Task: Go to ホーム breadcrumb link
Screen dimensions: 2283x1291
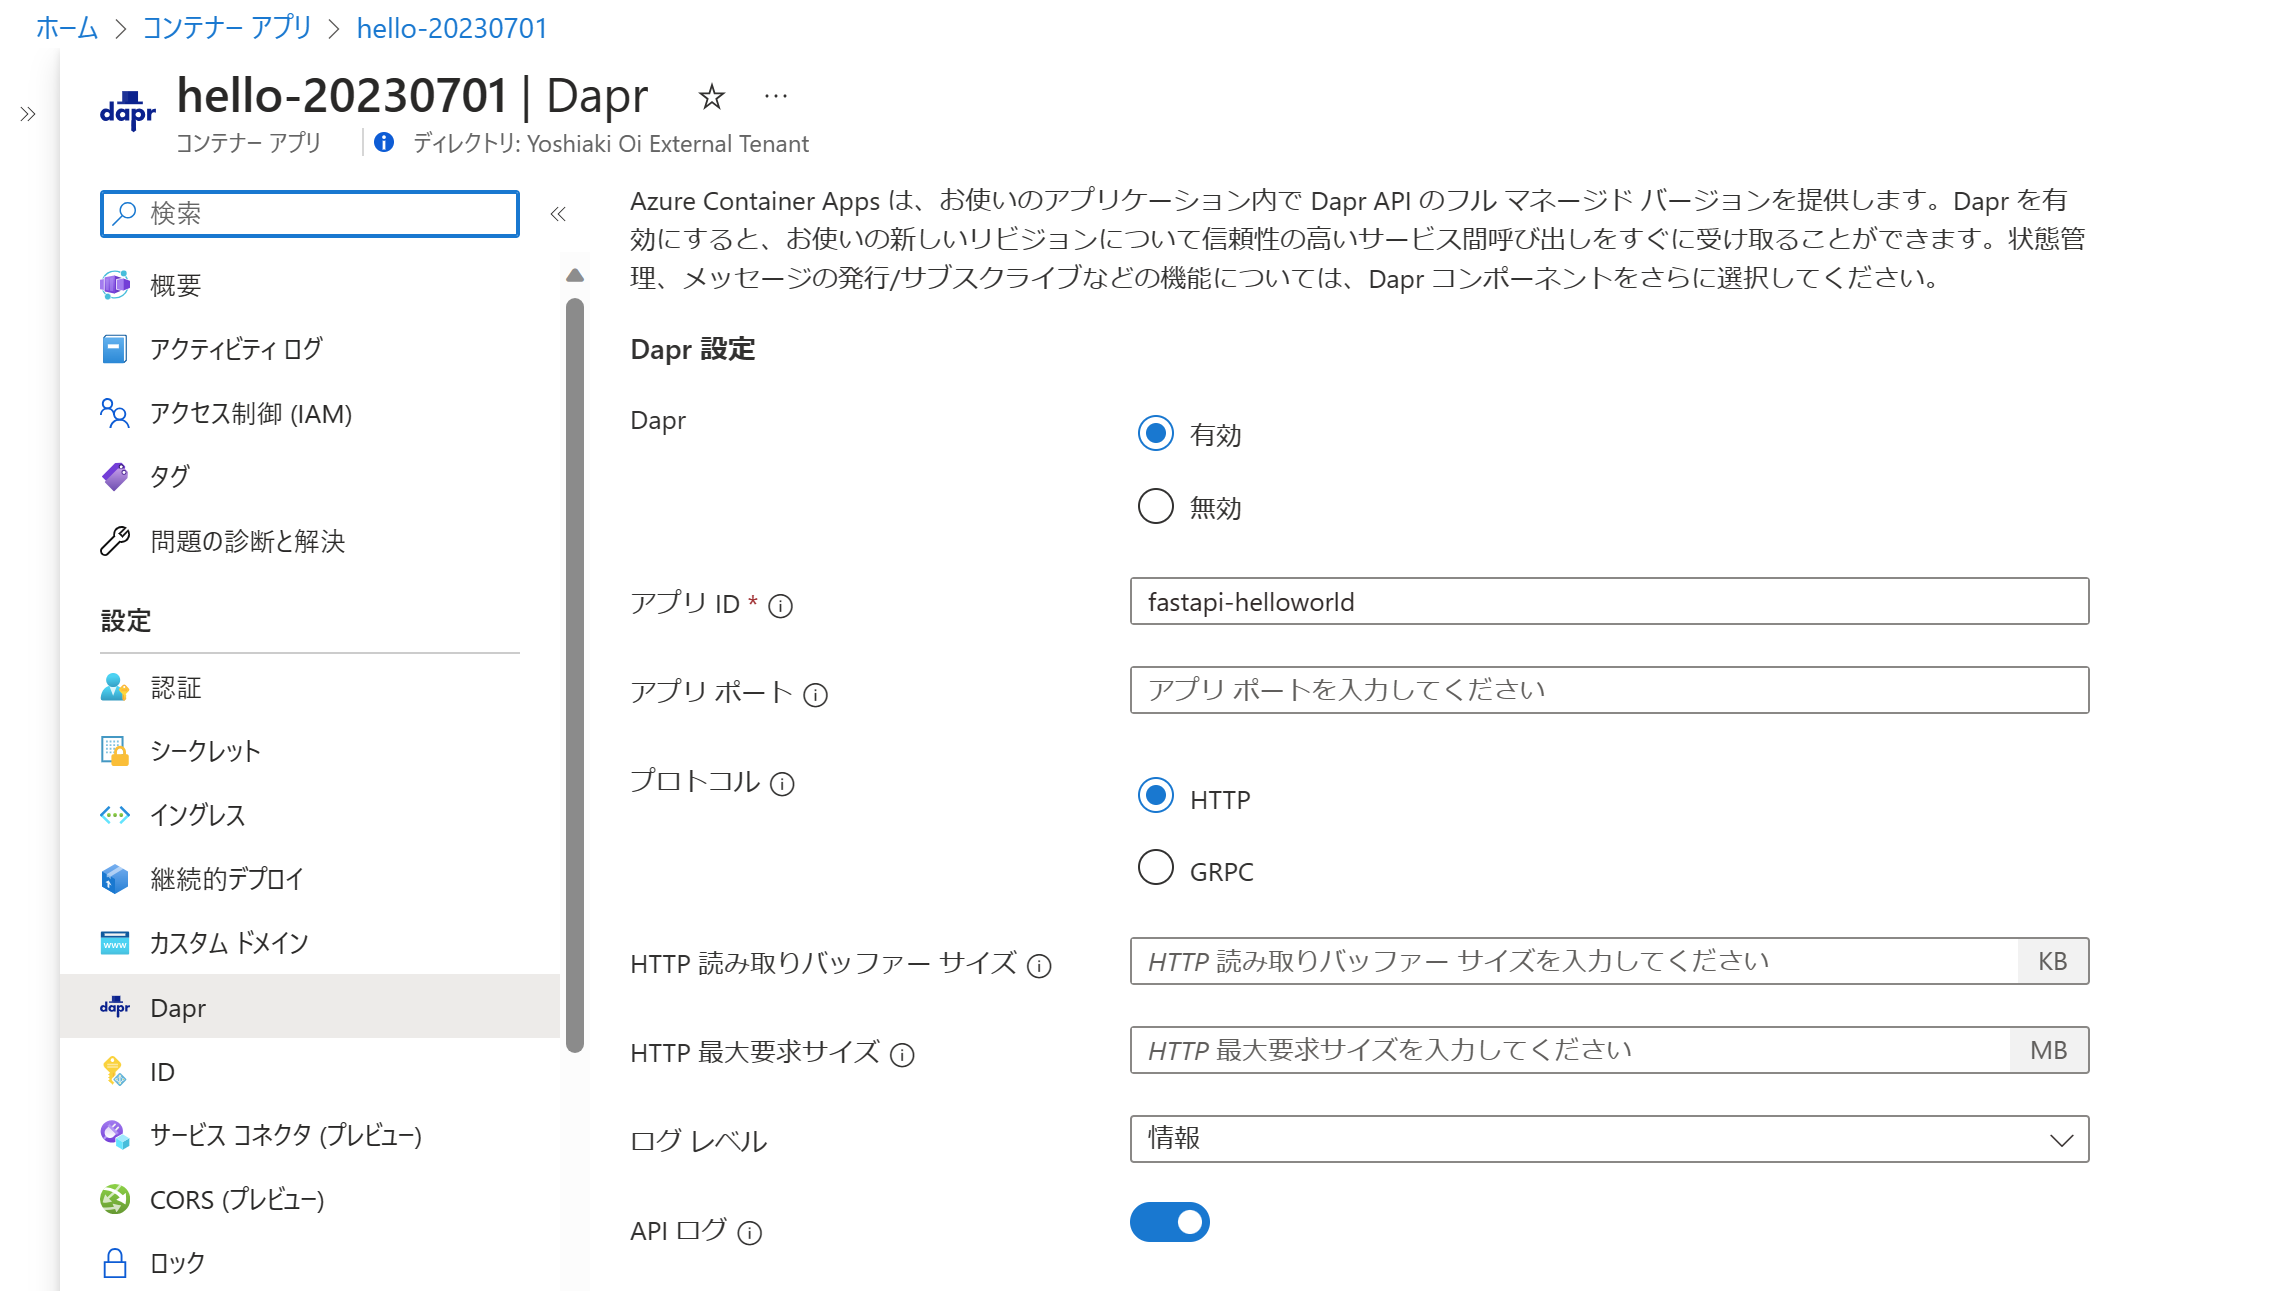Action: pos(66,28)
